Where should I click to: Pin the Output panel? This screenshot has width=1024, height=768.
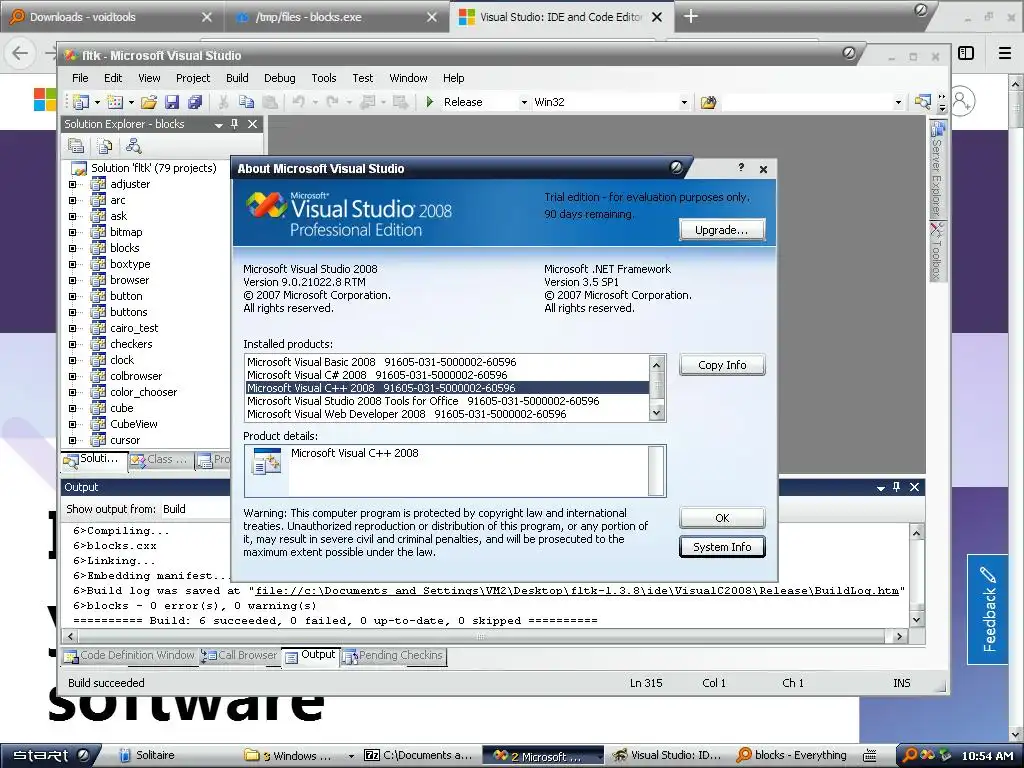pos(897,487)
